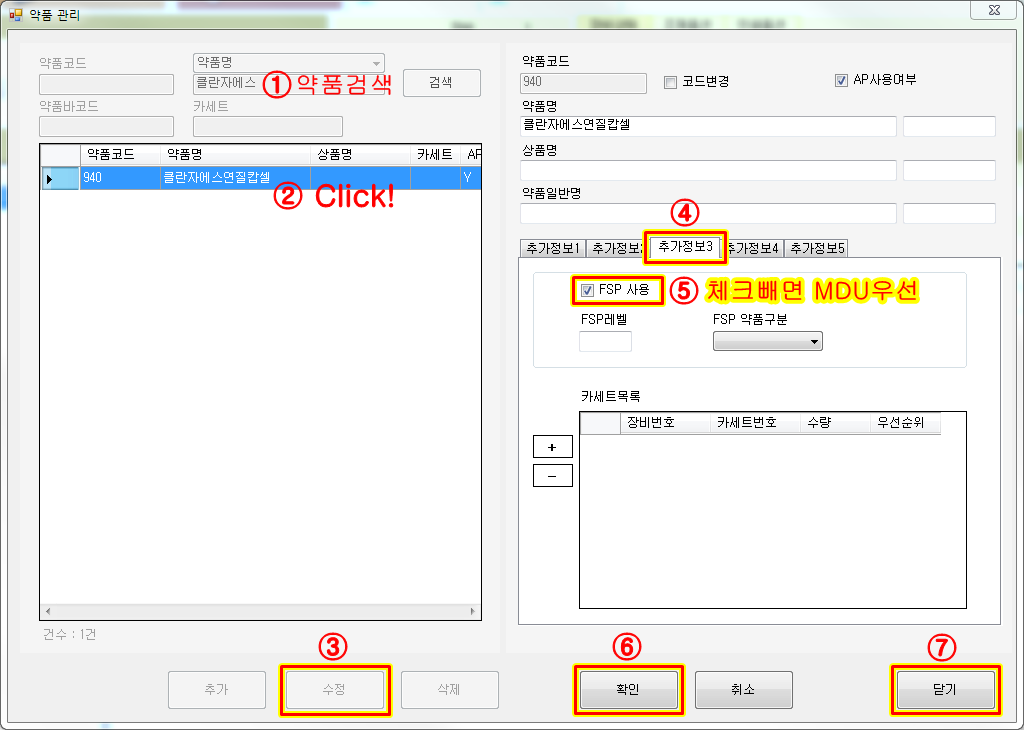Click the 검색 search button

442,83
